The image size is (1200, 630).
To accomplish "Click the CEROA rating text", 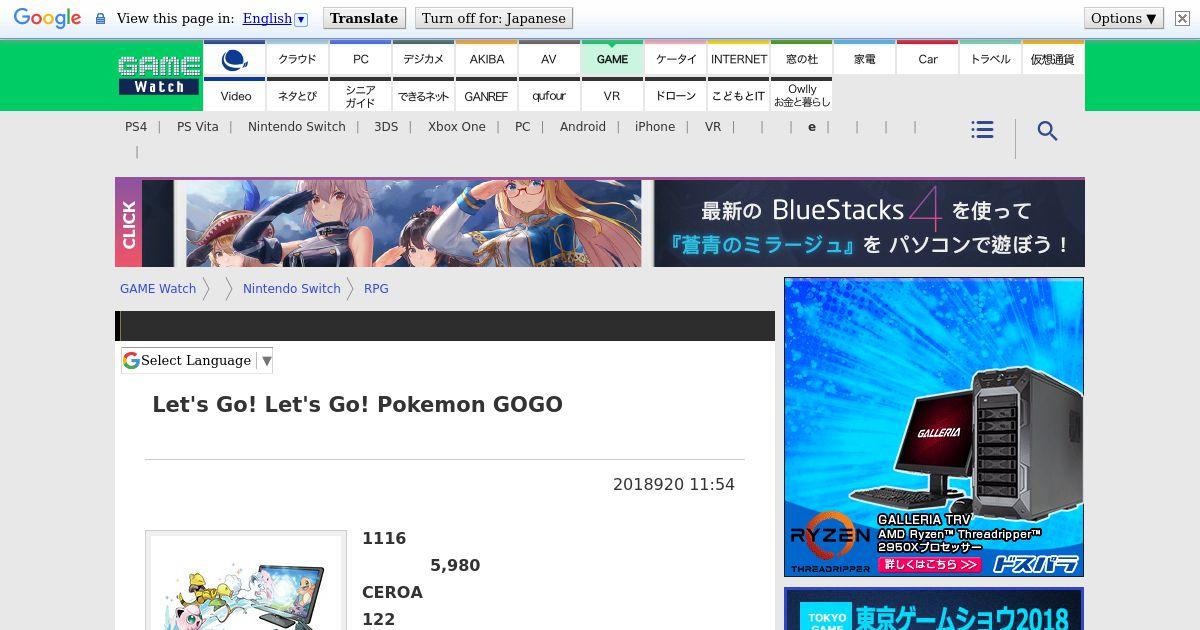I will (x=392, y=593).
